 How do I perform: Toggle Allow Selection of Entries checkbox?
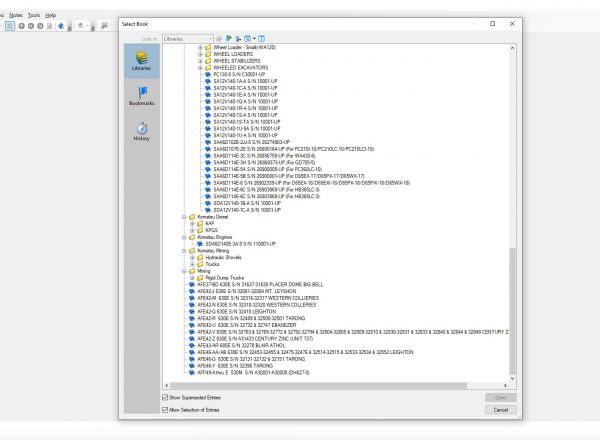pos(165,410)
